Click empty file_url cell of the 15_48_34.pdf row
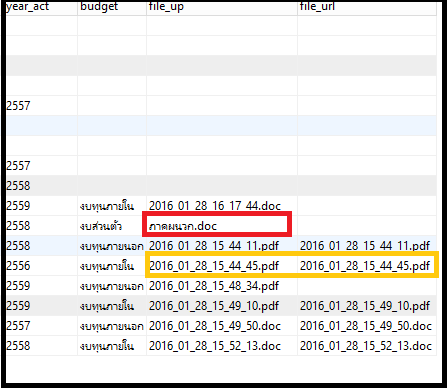Viewport: 447px width, 389px height. (367, 286)
